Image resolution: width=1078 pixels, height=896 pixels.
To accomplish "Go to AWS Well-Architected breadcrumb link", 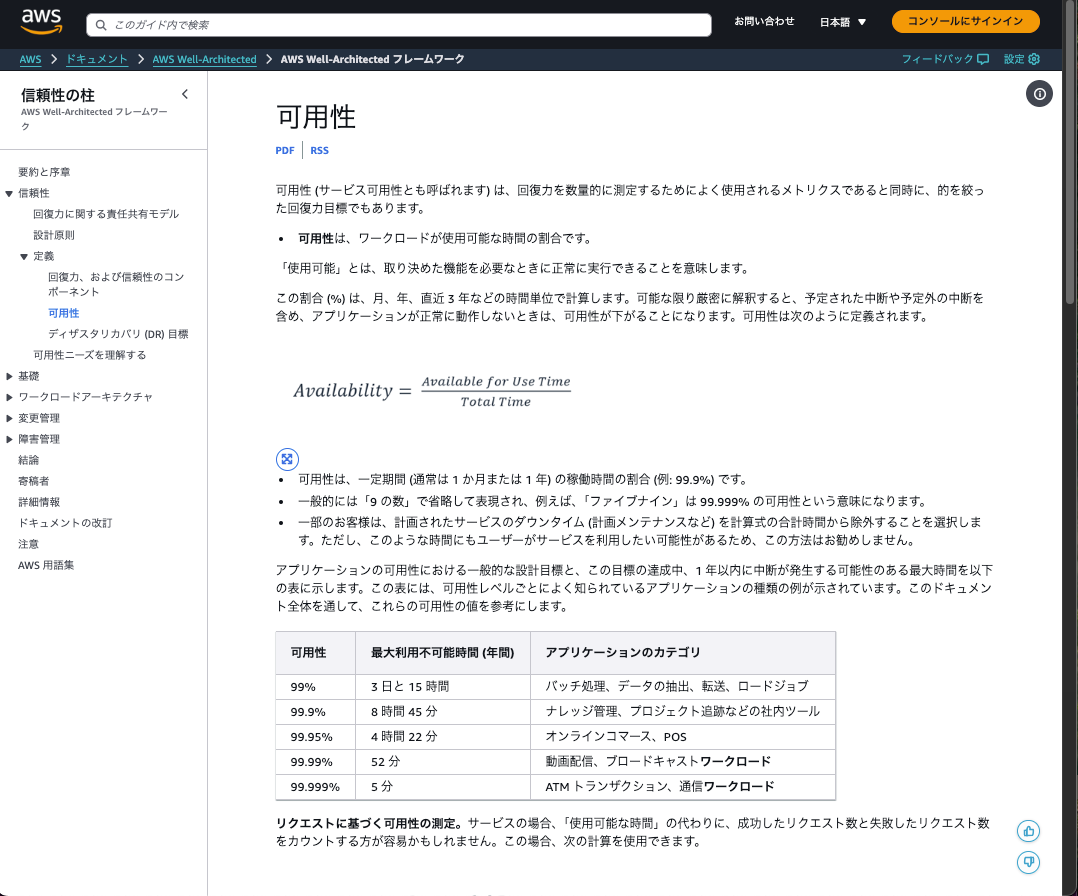I will [204, 59].
